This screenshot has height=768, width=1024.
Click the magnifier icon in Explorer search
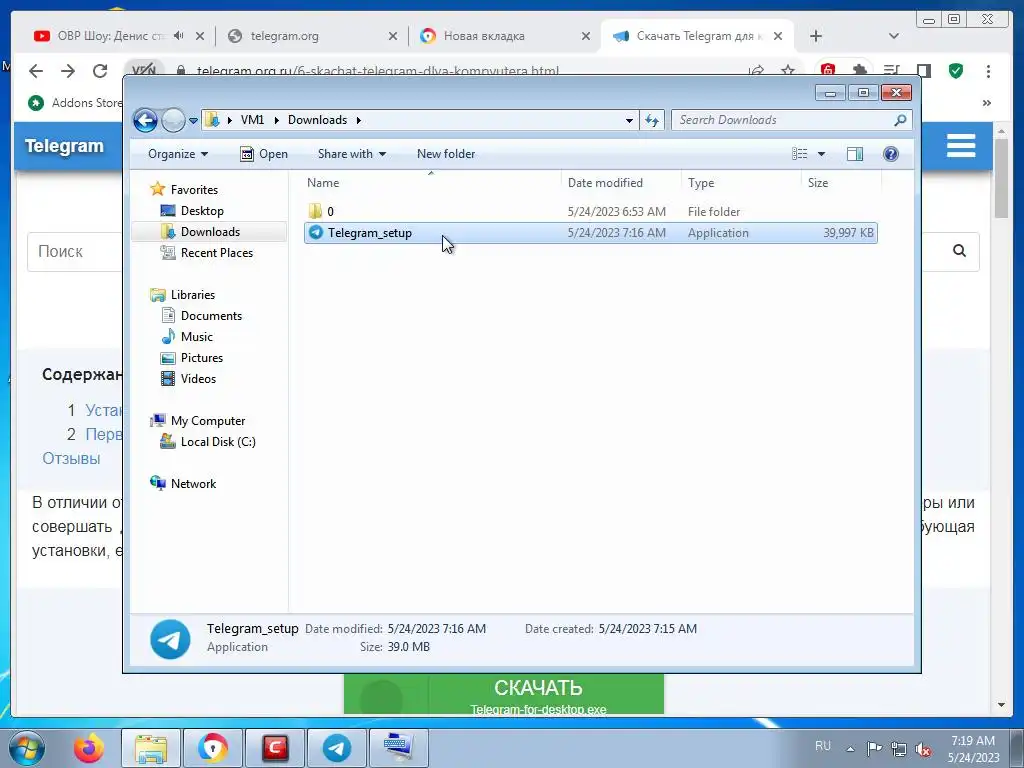[901, 120]
